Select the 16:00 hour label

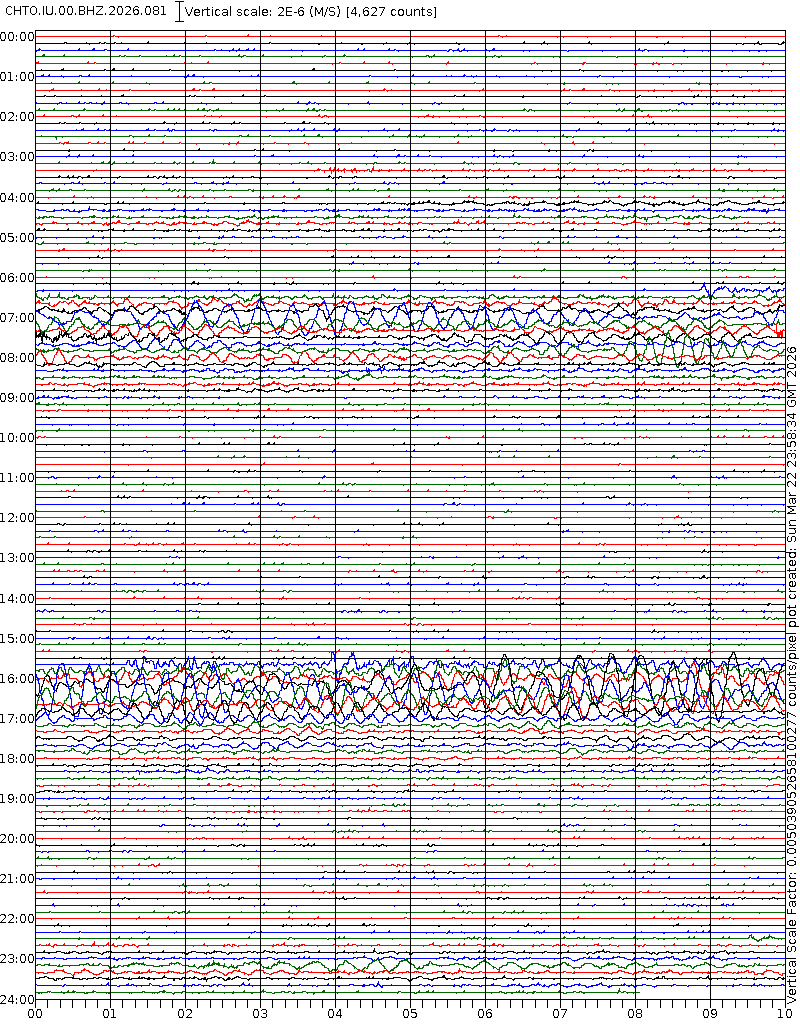[17, 679]
